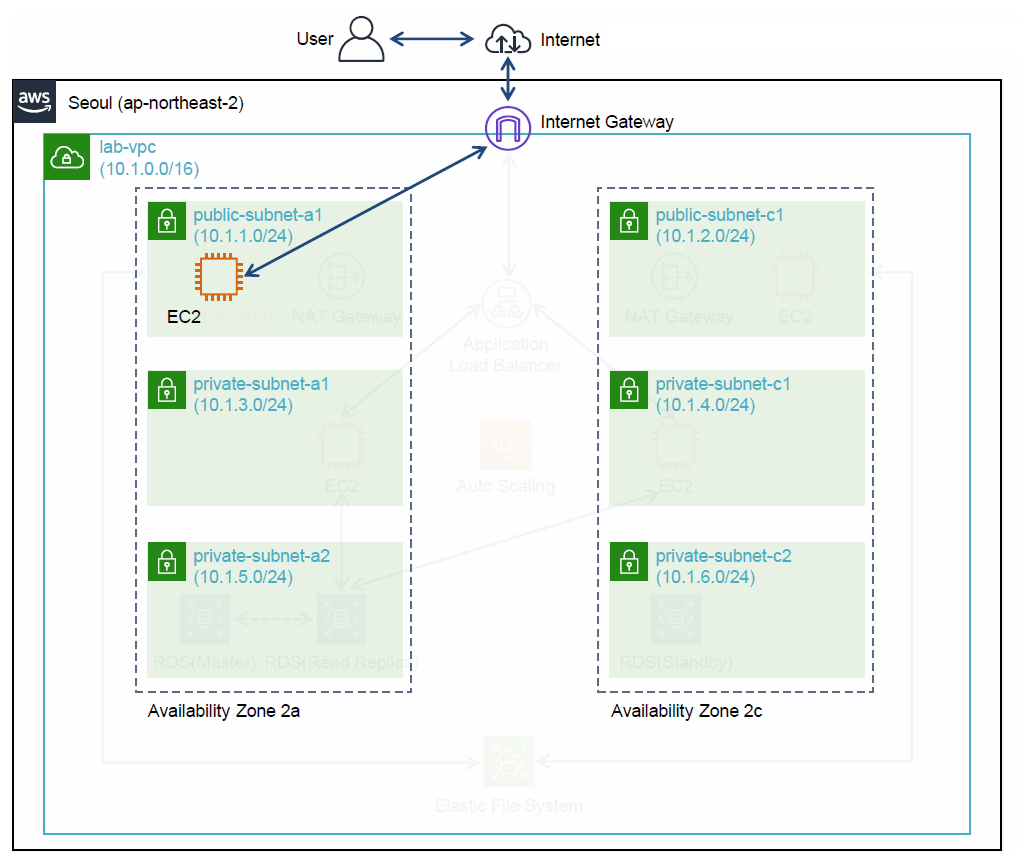Image resolution: width=1018 pixels, height=856 pixels.
Task: Click the 'Internet' text label
Action: pyautogui.click(x=570, y=40)
